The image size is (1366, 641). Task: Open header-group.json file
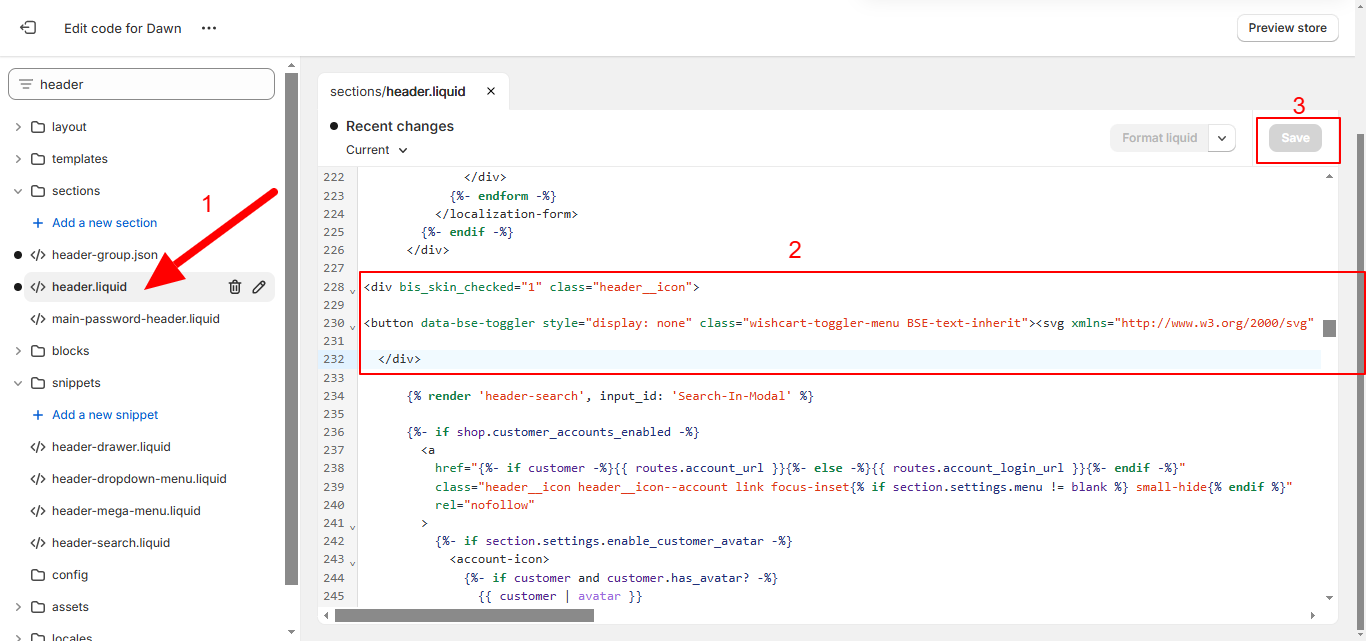[x=104, y=255]
